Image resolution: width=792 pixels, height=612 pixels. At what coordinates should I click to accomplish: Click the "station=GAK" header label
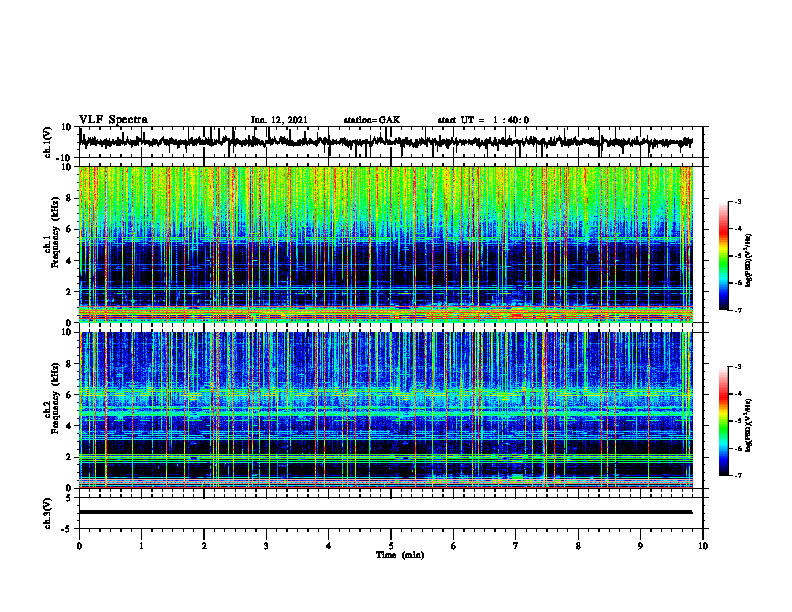click(x=372, y=120)
